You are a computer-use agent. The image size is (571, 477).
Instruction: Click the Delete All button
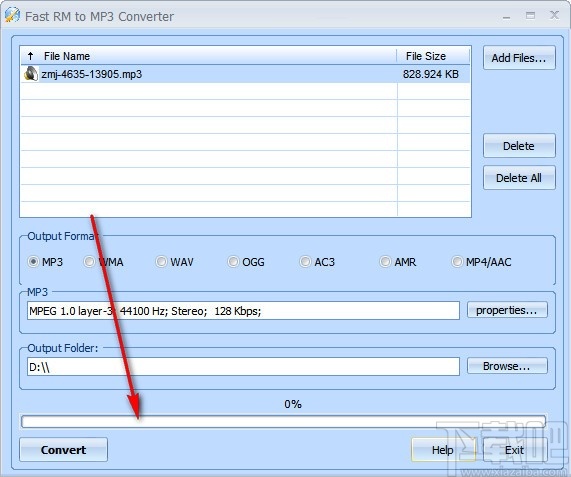(519, 178)
